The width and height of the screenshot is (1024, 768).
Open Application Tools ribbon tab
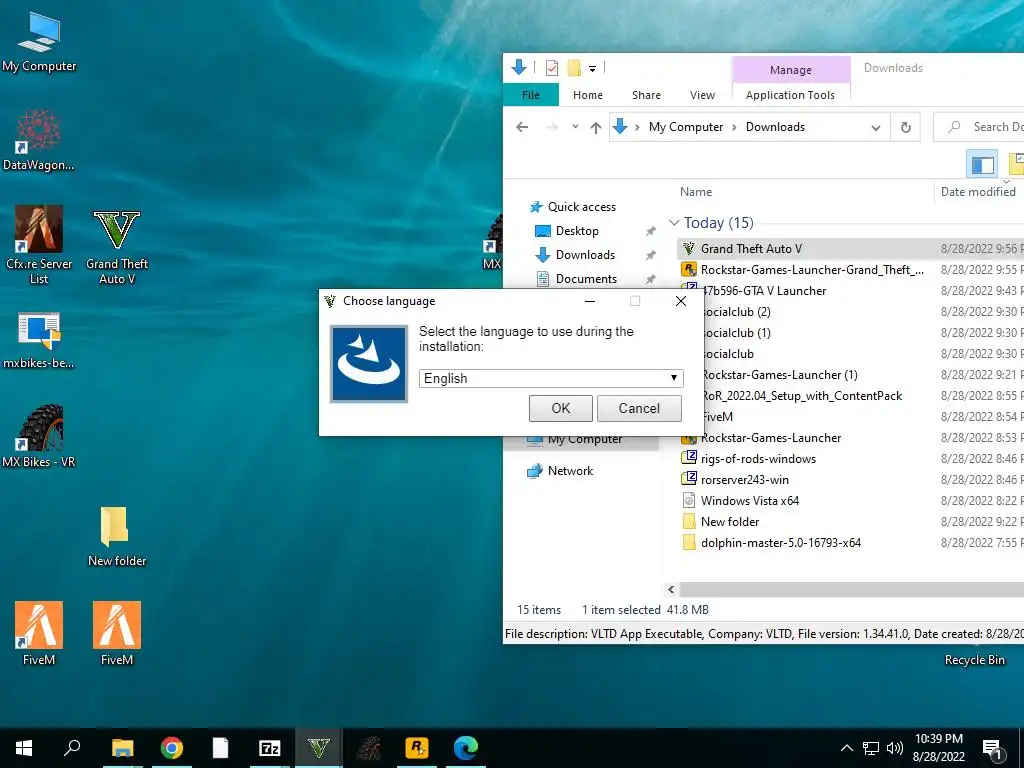tap(790, 95)
